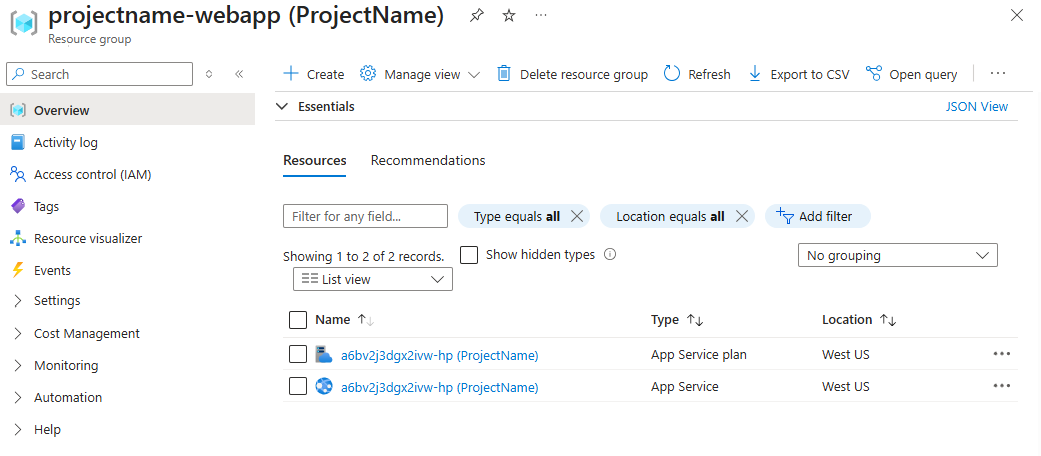Switch to the Recommendations tab
1041x456 pixels.
428,161
